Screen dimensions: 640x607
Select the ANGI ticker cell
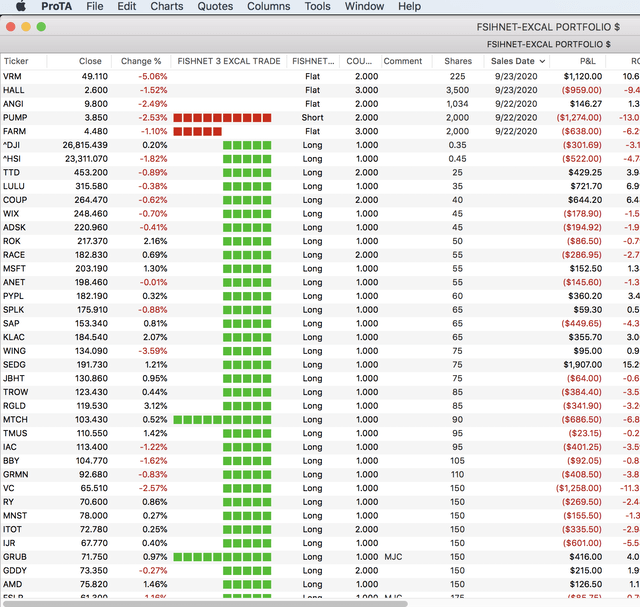pyautogui.click(x=13, y=104)
